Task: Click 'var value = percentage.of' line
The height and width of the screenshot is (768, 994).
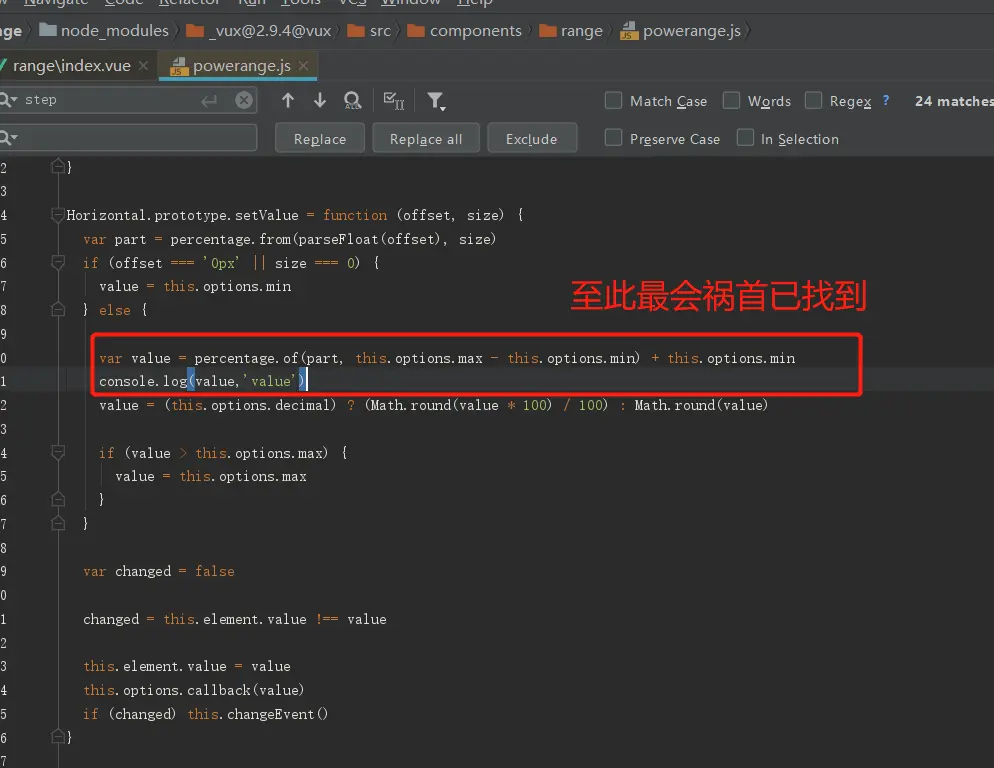Action: point(447,358)
